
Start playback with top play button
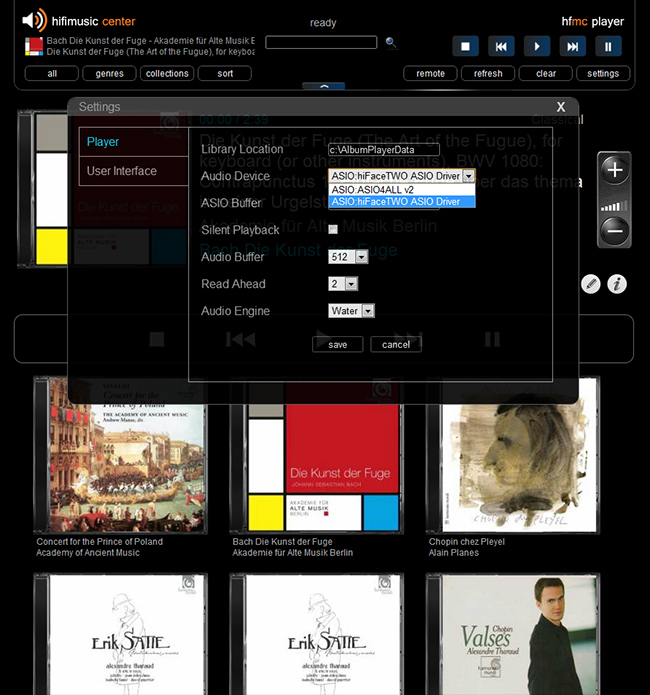(537, 46)
